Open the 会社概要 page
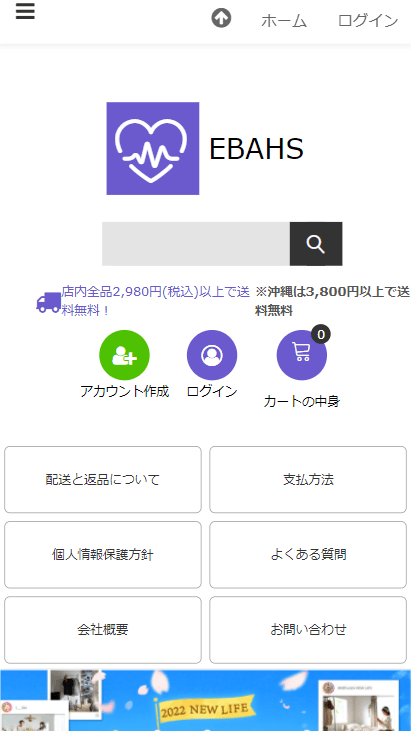This screenshot has width=411, height=731. 103,630
